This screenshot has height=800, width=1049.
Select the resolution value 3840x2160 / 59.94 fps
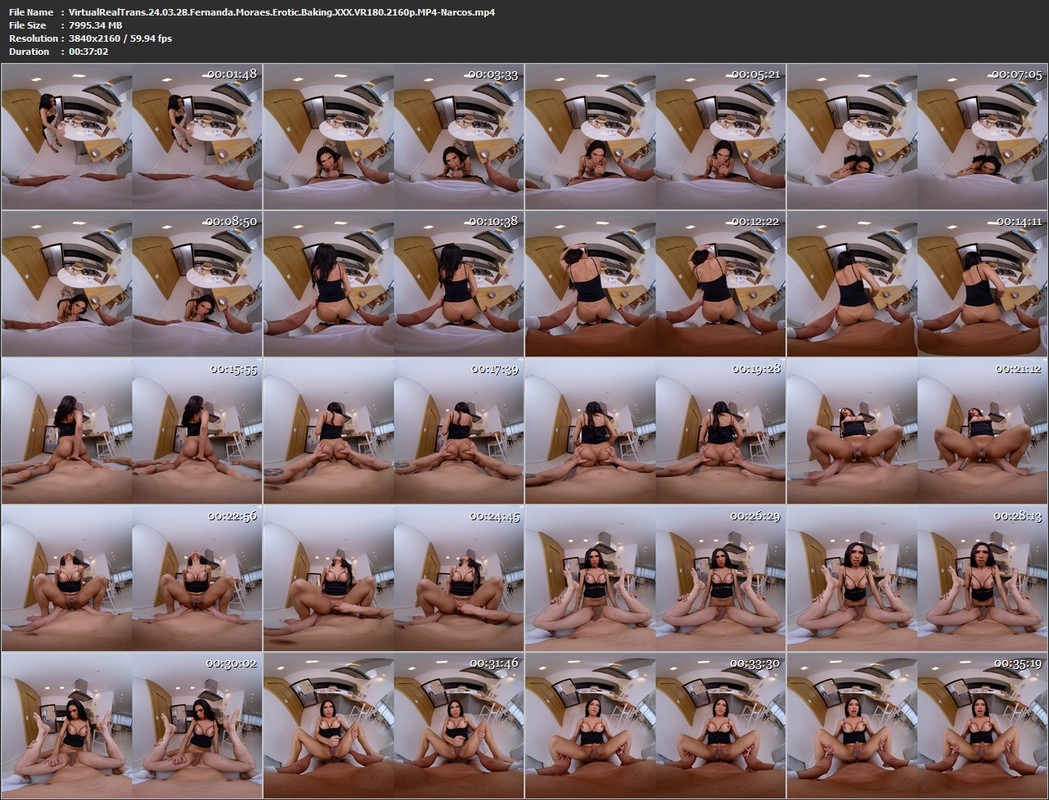(x=120, y=38)
